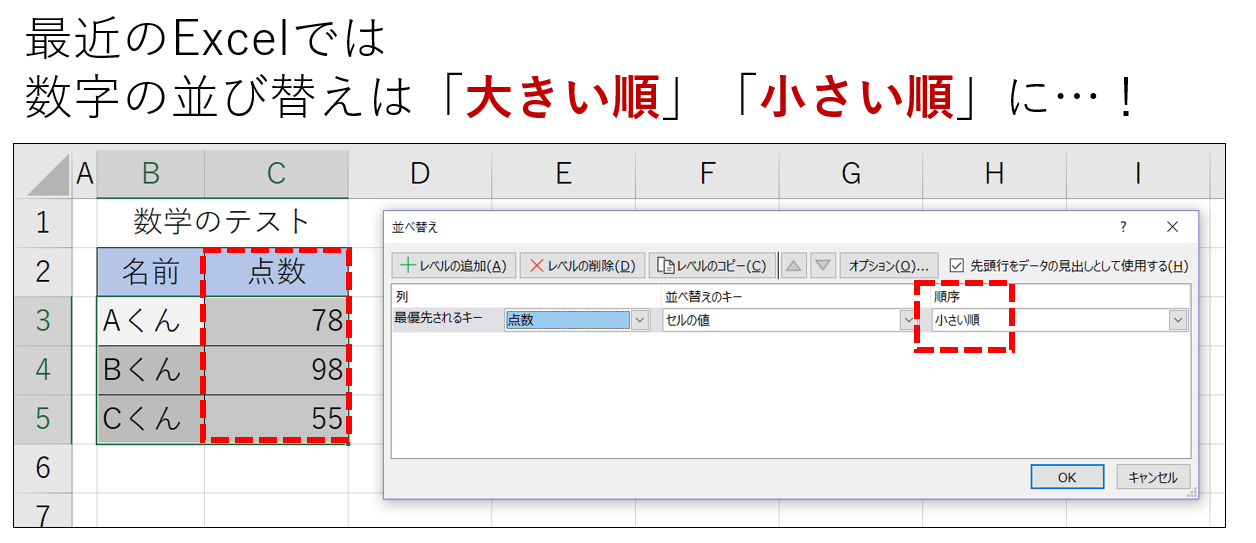Image resolution: width=1256 pixels, height=543 pixels.
Task: Click the Copy Level (レベルのコピー) button
Action: [x=712, y=266]
